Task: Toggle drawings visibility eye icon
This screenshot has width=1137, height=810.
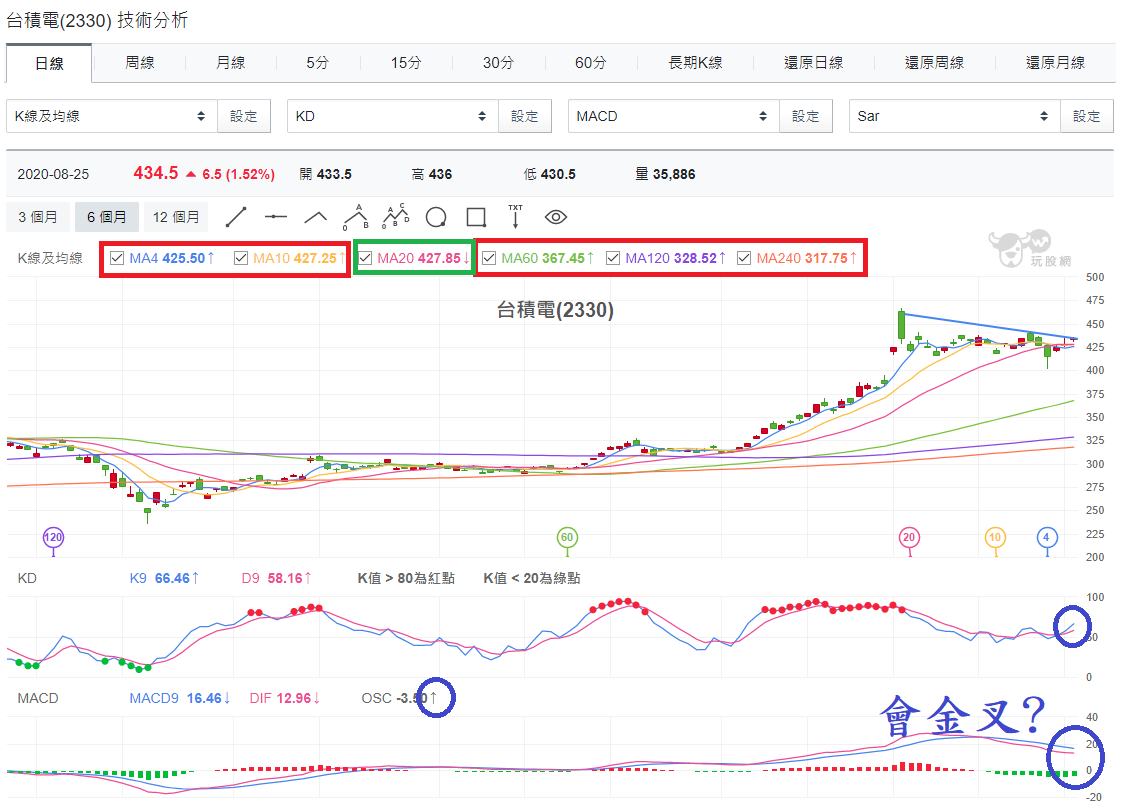Action: pyautogui.click(x=555, y=217)
